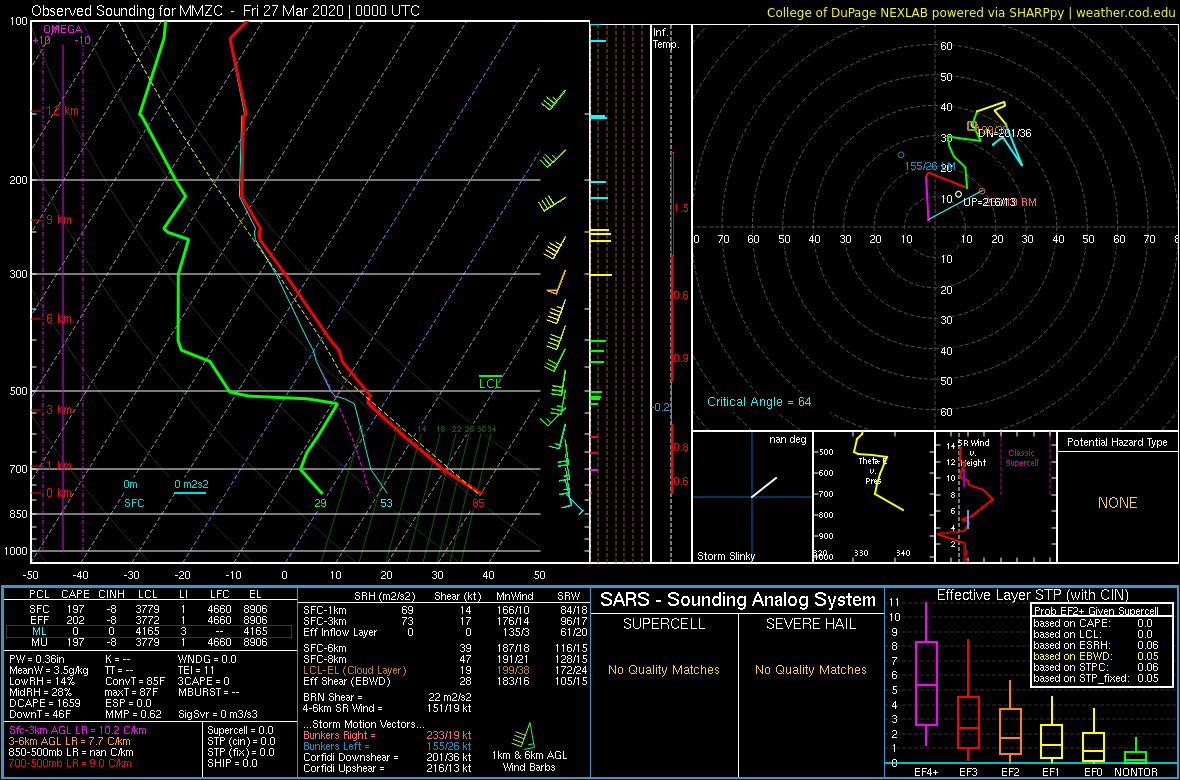Click 'Critical Angle = 64' on hodograph
The width and height of the screenshot is (1180, 780).
coord(759,401)
